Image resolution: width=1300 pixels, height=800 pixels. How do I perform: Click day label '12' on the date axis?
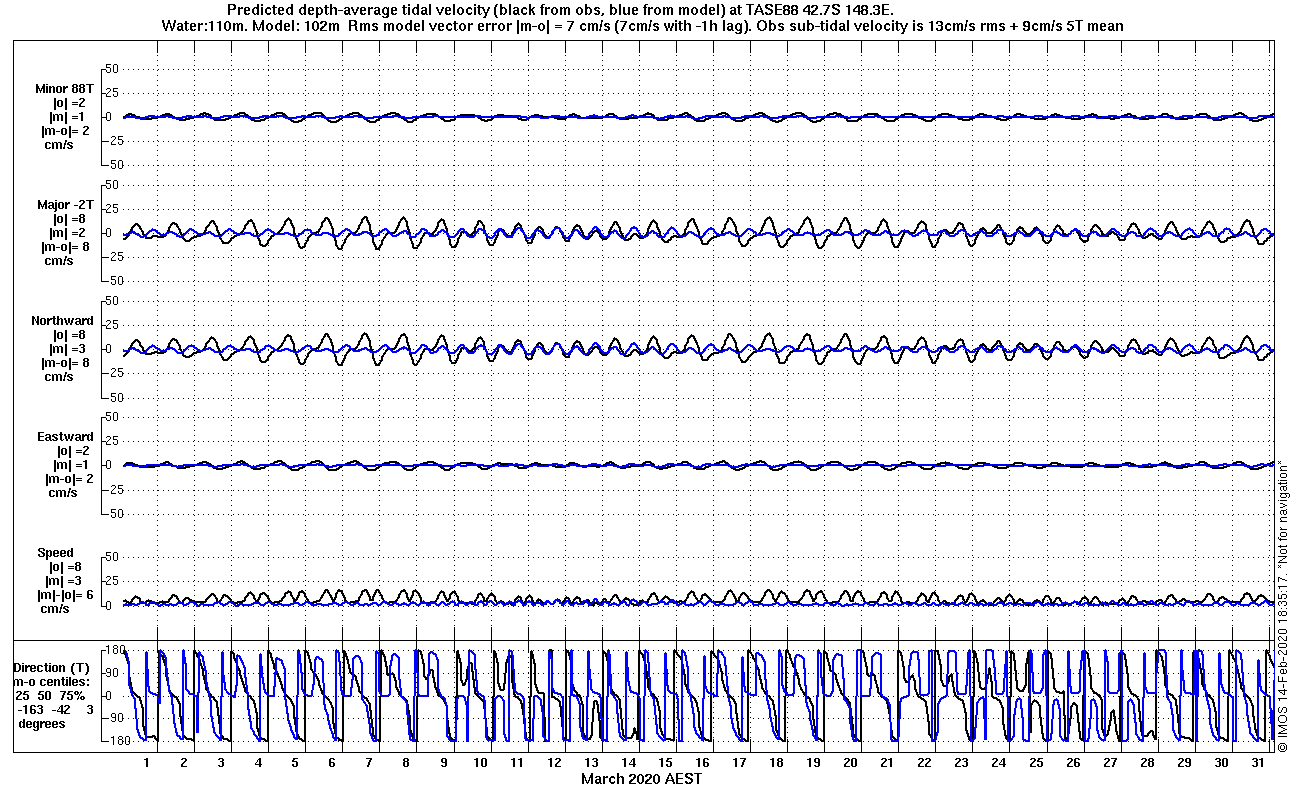(554, 762)
